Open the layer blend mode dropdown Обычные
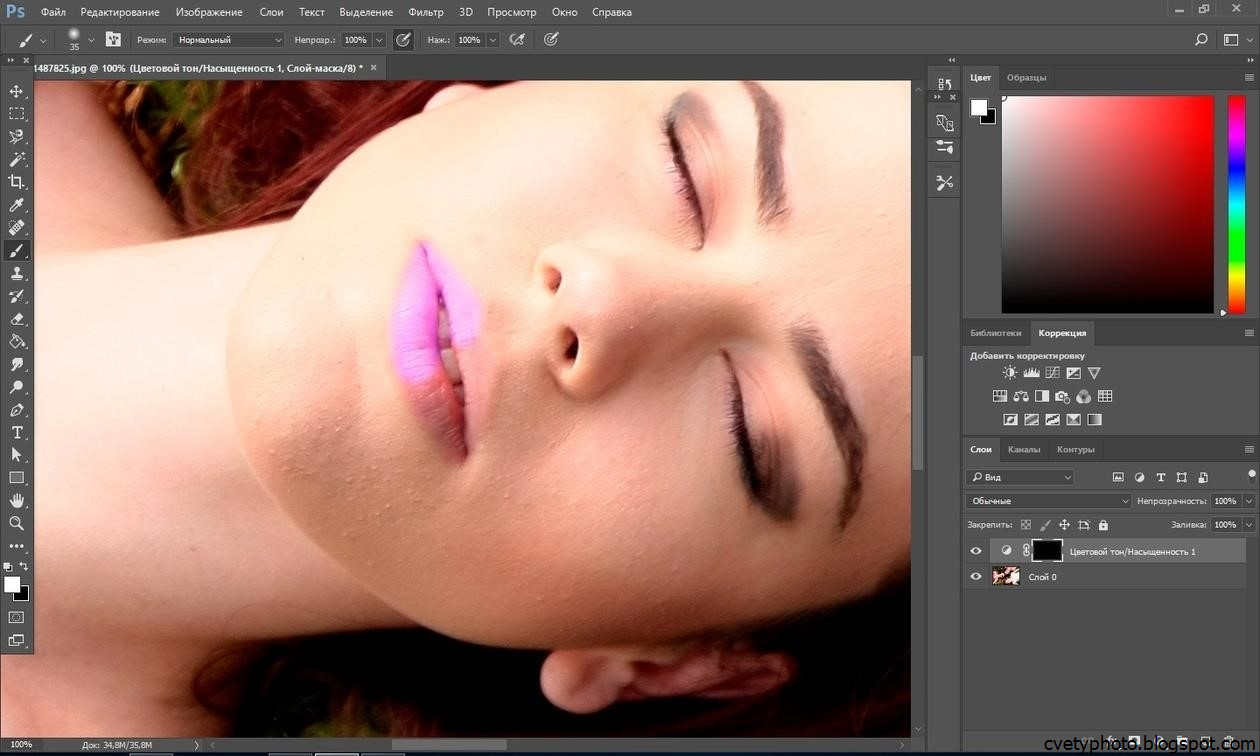The image size is (1260, 756). click(1048, 501)
